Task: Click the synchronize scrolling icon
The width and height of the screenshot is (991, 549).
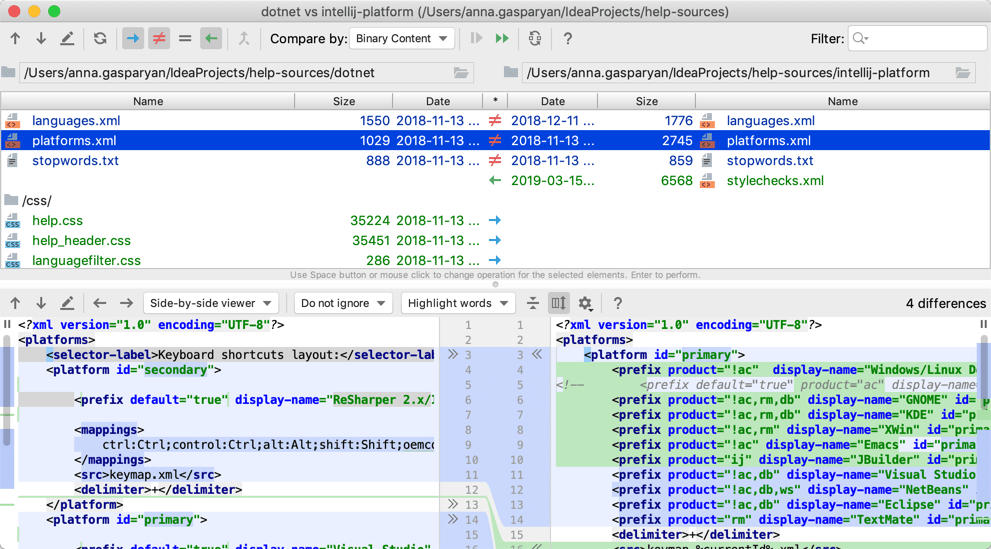Action: tap(559, 303)
